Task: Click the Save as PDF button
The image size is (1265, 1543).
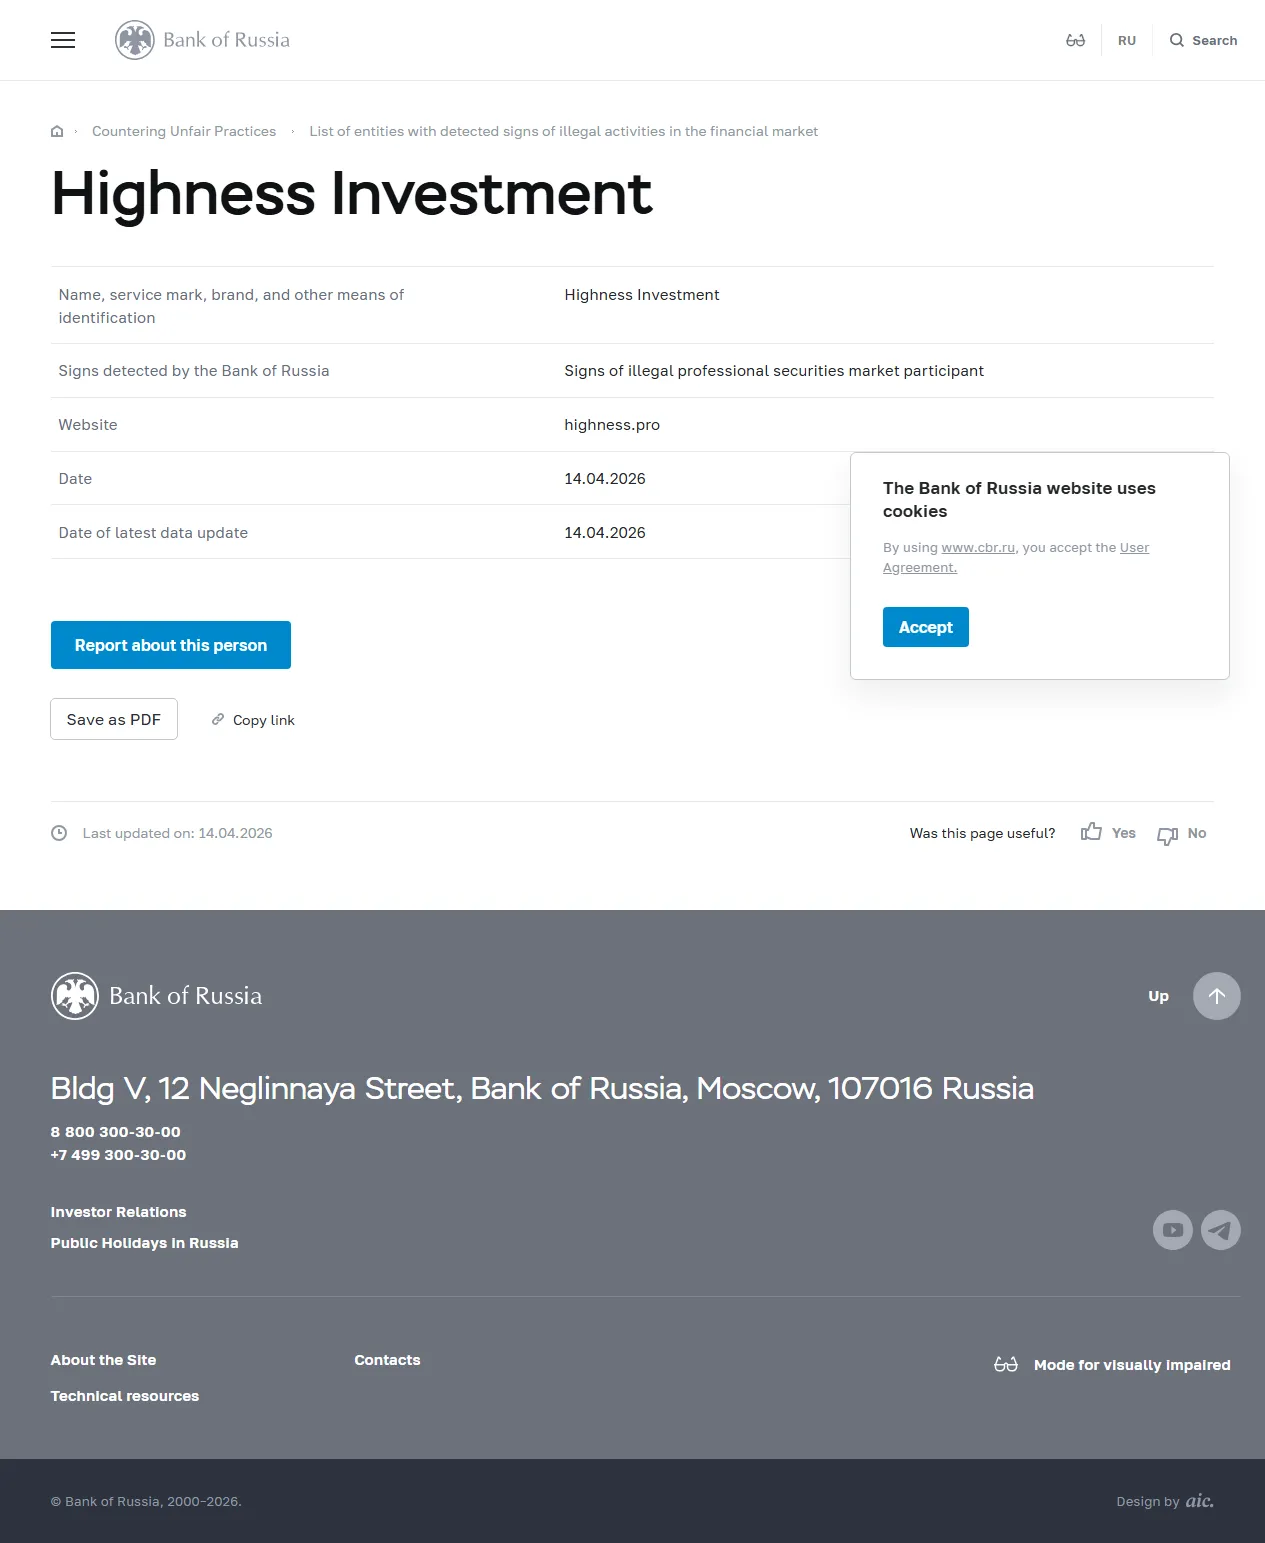Action: pyautogui.click(x=114, y=719)
